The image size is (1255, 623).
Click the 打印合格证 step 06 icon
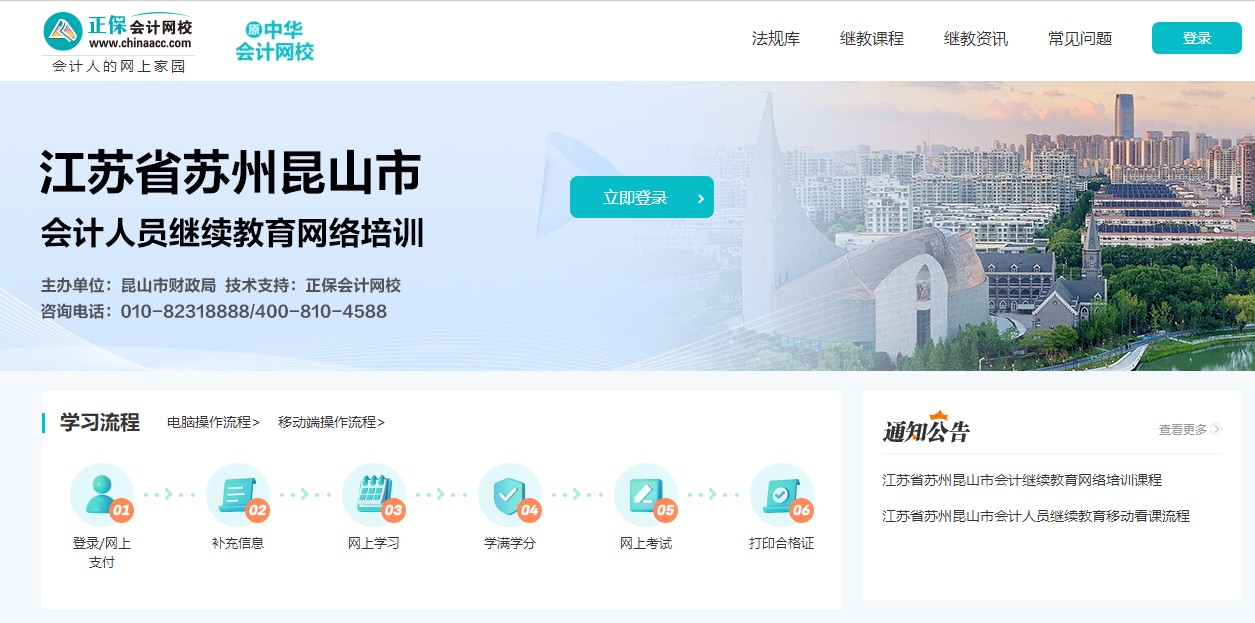pyautogui.click(x=782, y=494)
